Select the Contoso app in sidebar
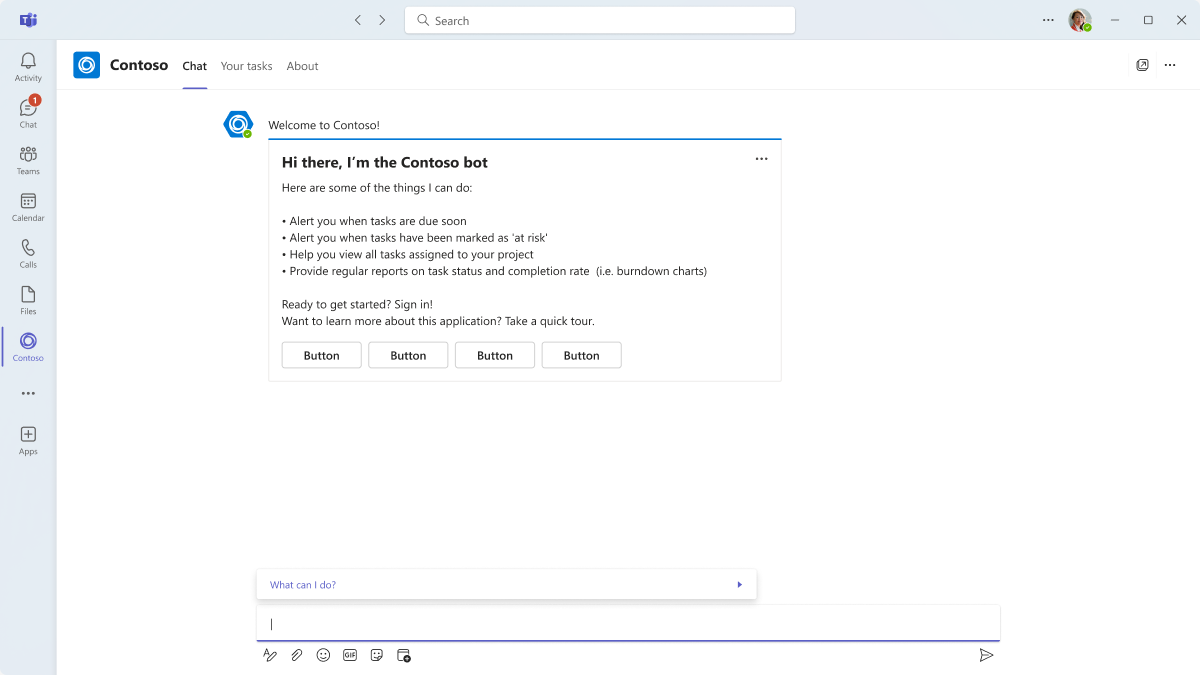1200x675 pixels. 28,347
